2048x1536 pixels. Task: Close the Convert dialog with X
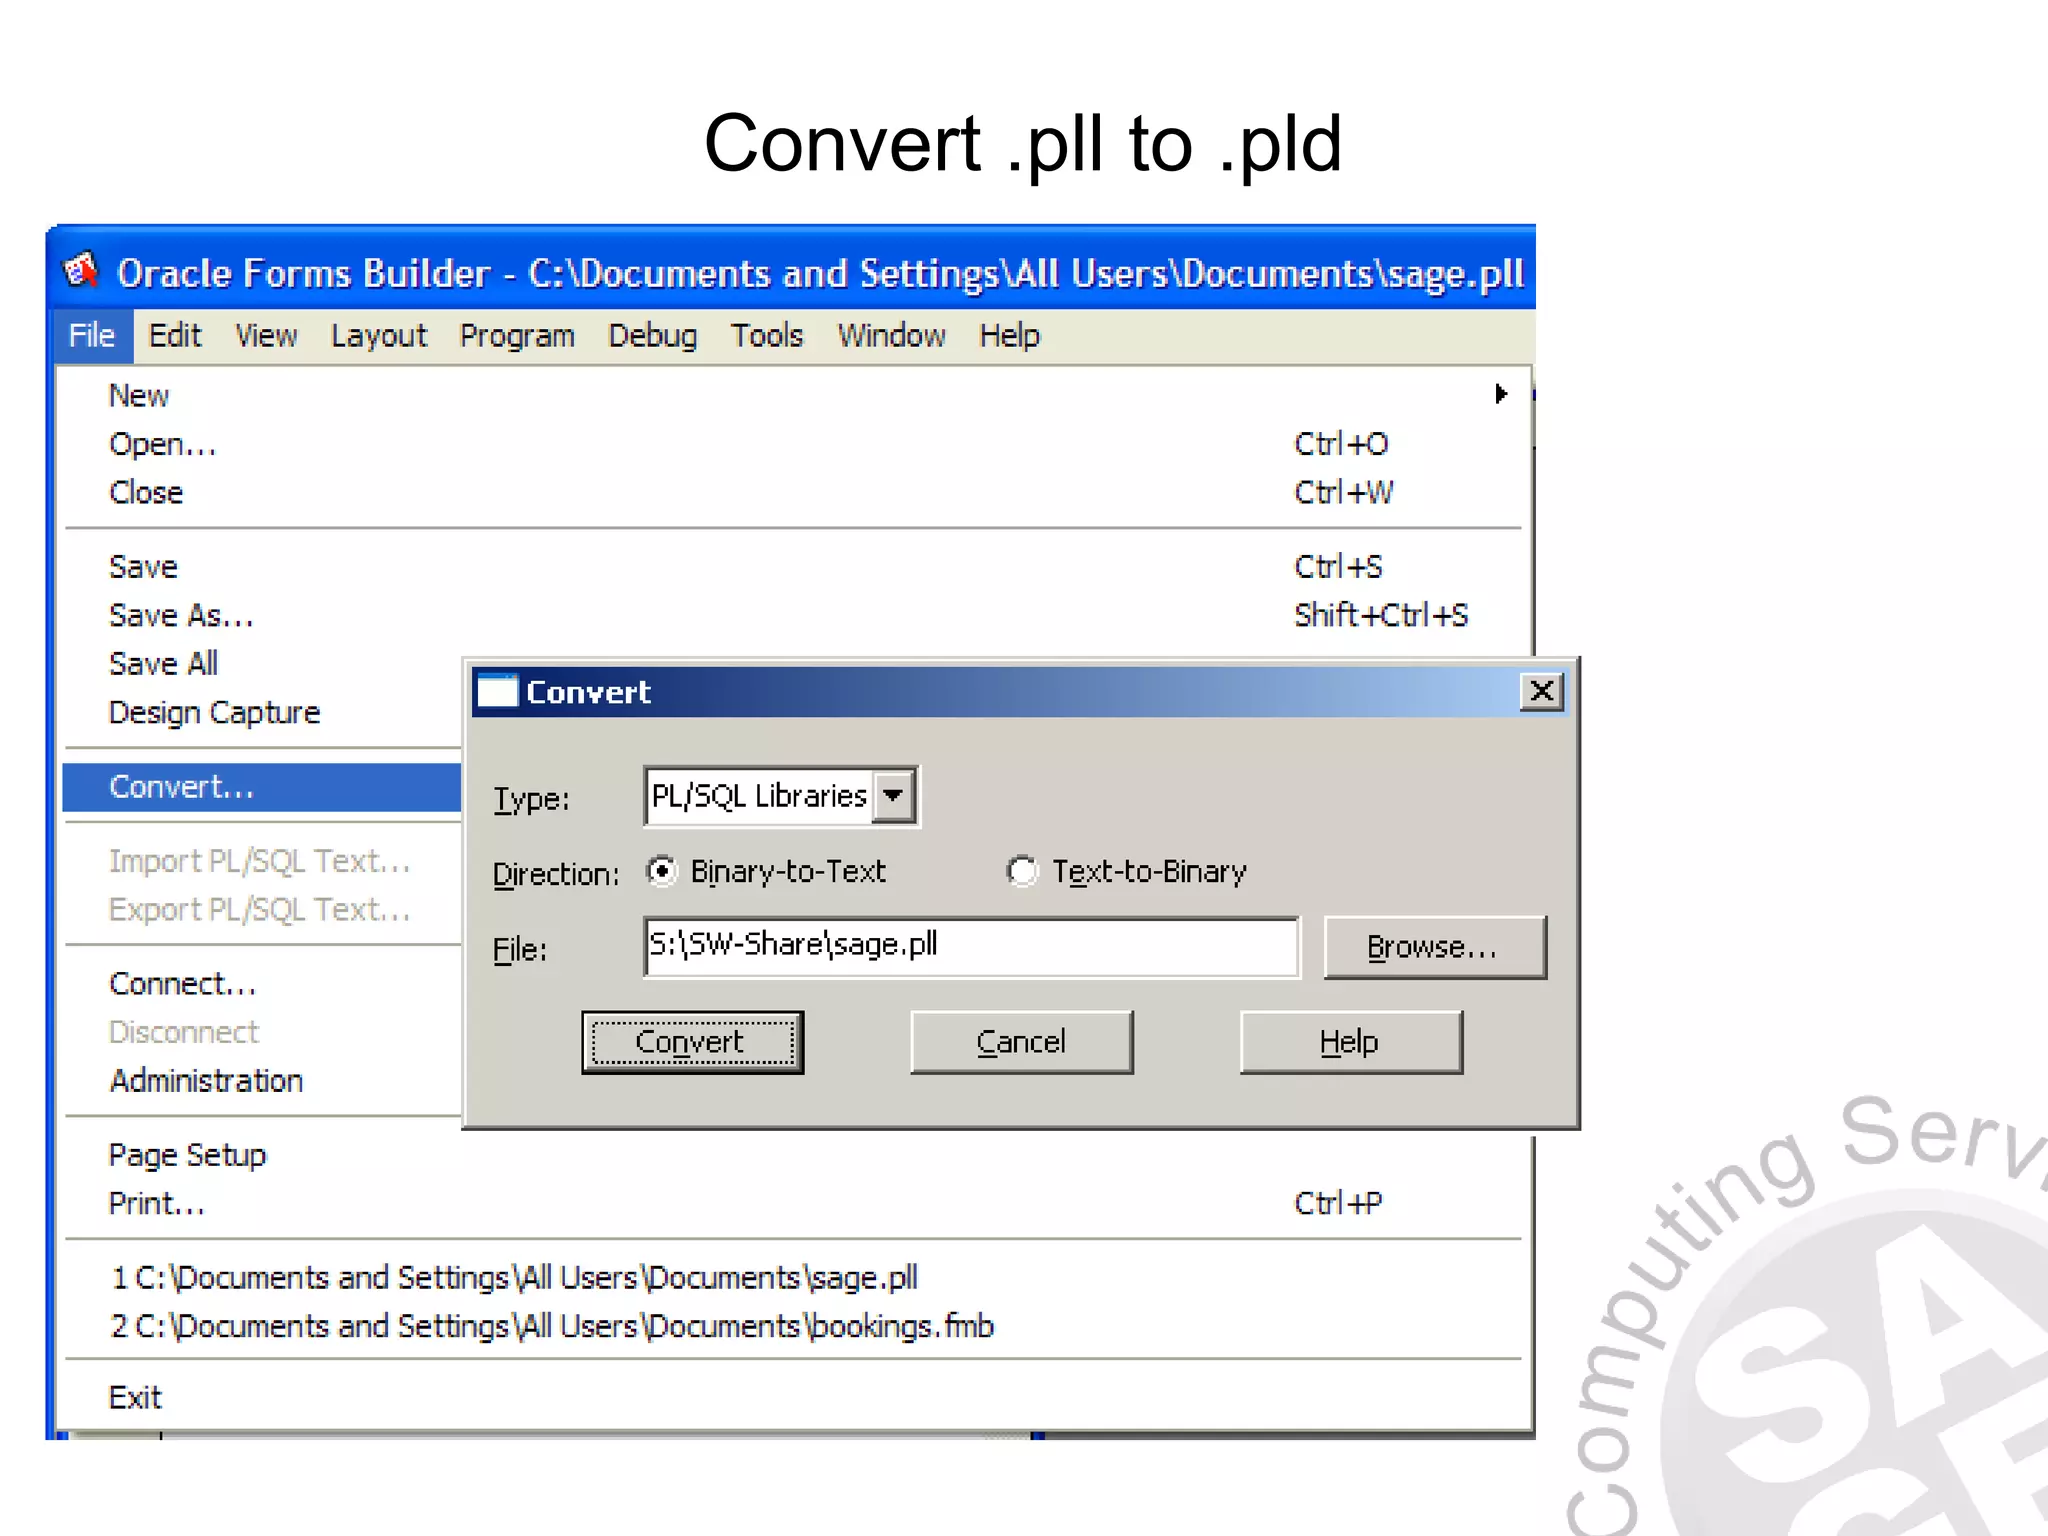[1542, 691]
